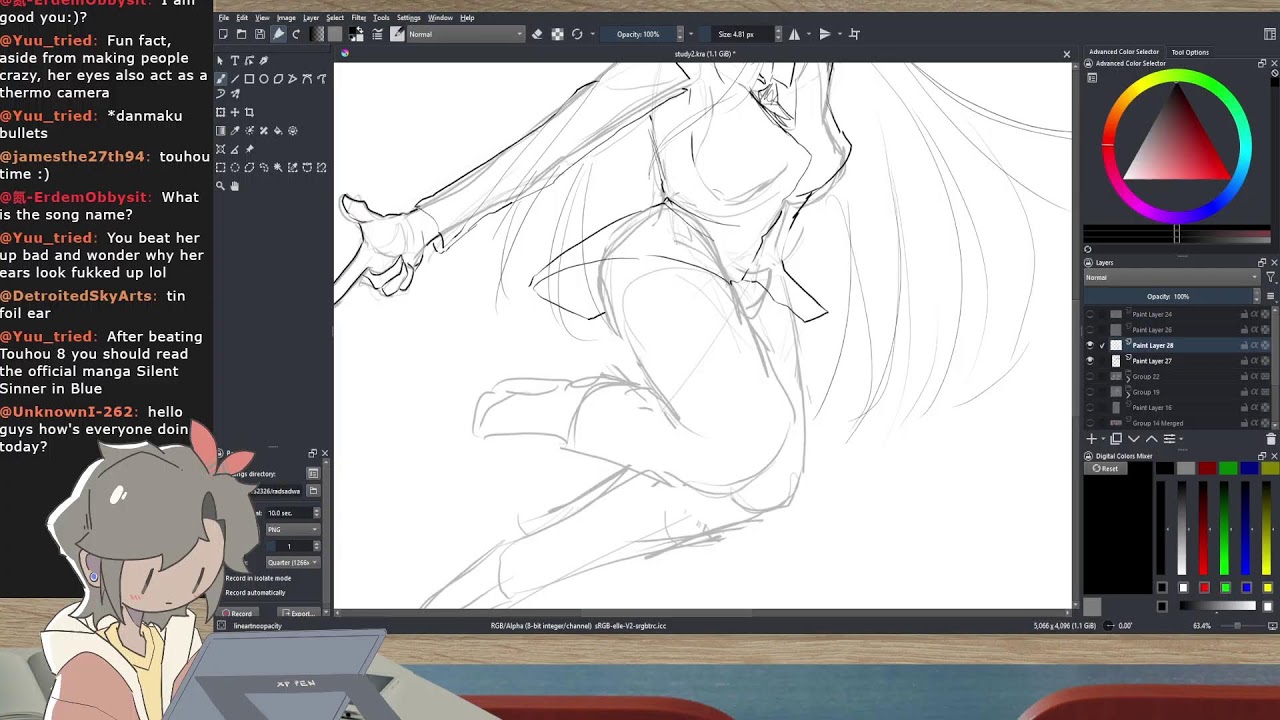
Task: Select the Gradient tool
Action: tap(221, 131)
